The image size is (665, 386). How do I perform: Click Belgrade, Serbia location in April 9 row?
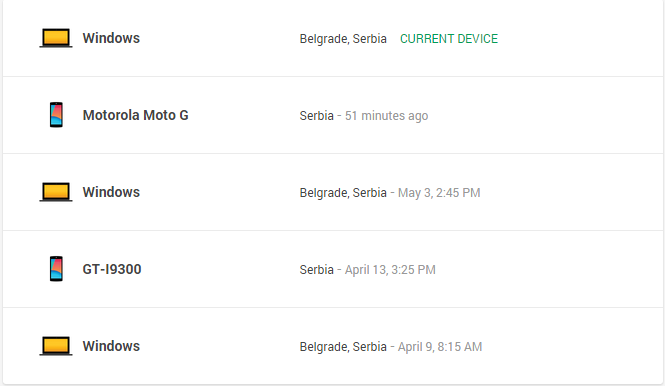[x=343, y=347]
